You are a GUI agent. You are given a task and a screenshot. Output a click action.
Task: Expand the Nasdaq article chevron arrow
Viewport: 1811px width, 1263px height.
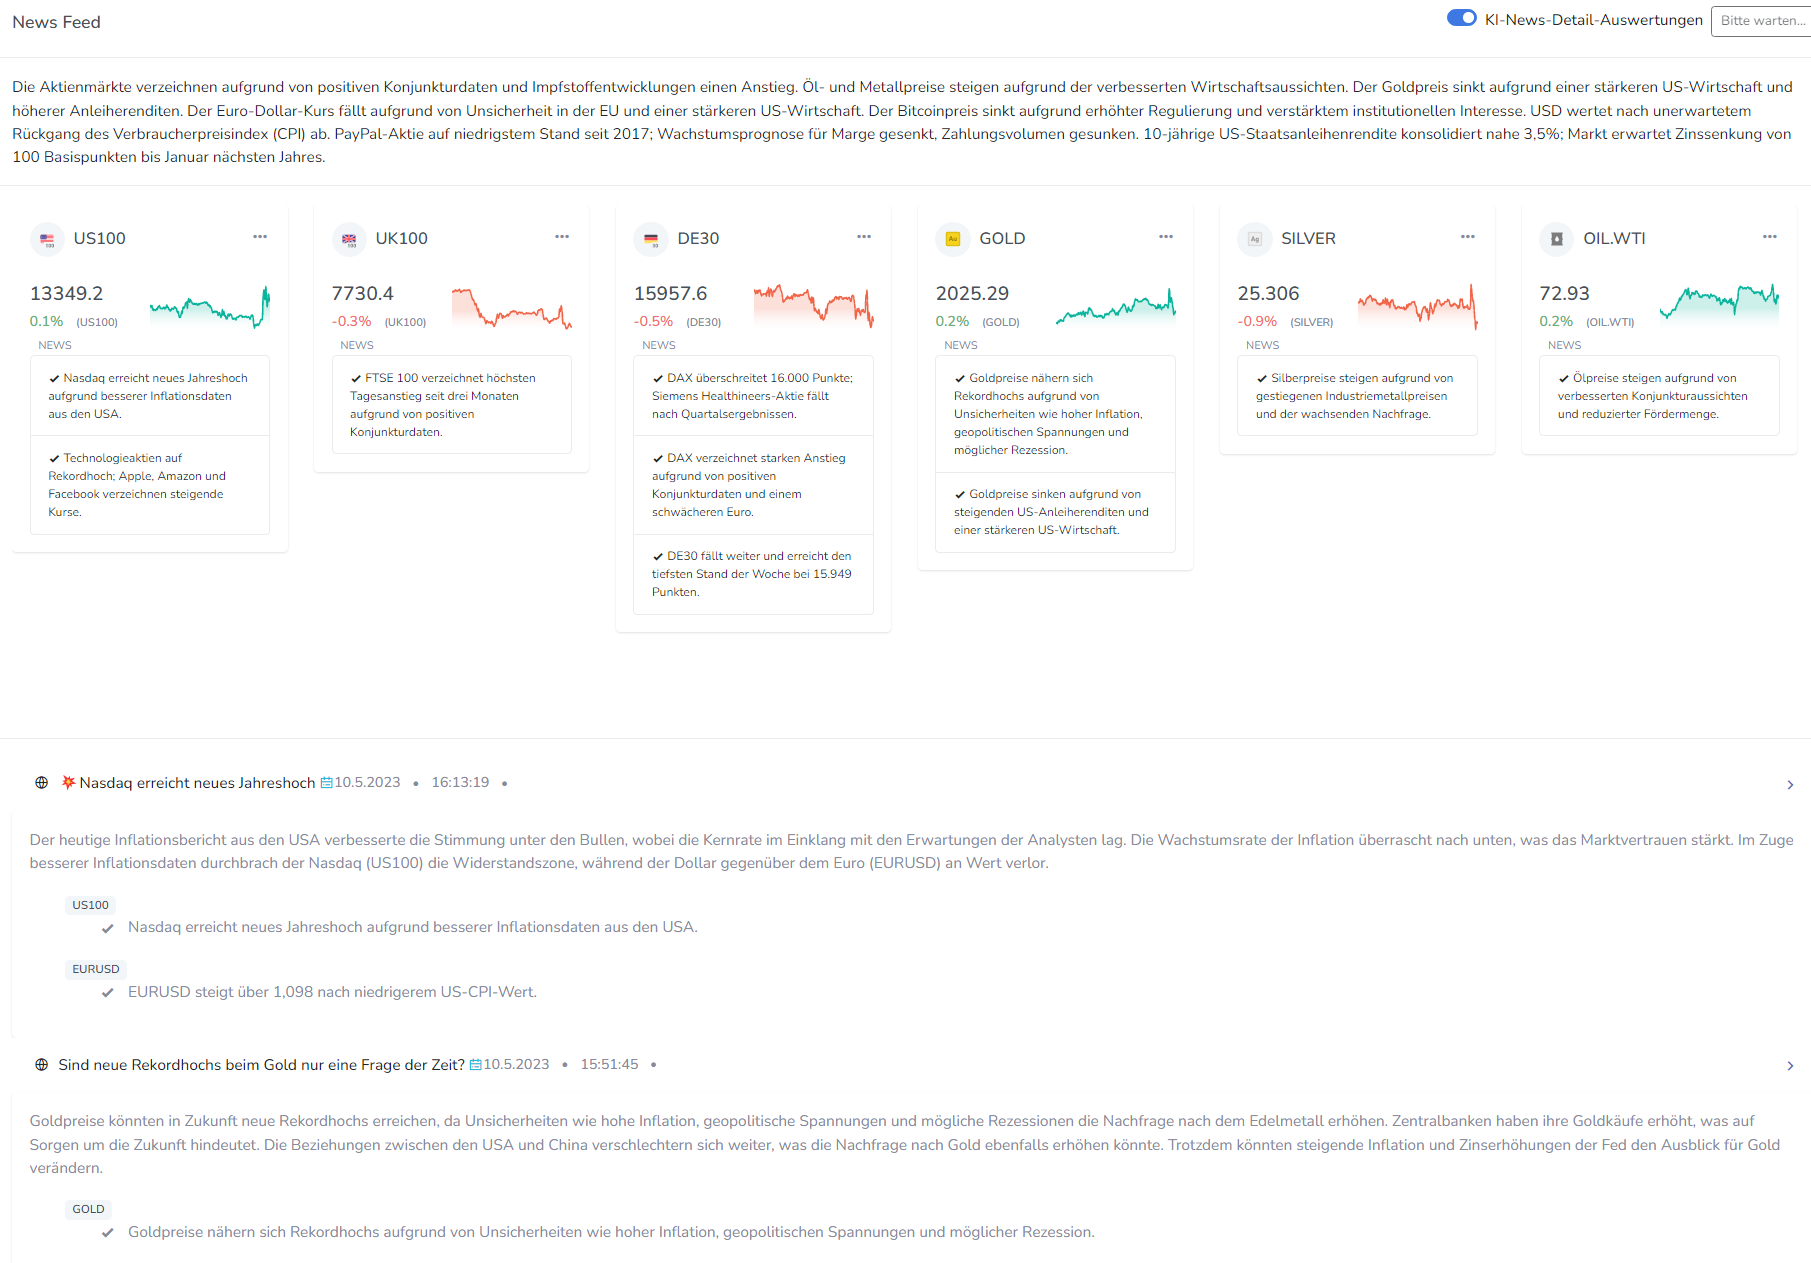coord(1790,785)
